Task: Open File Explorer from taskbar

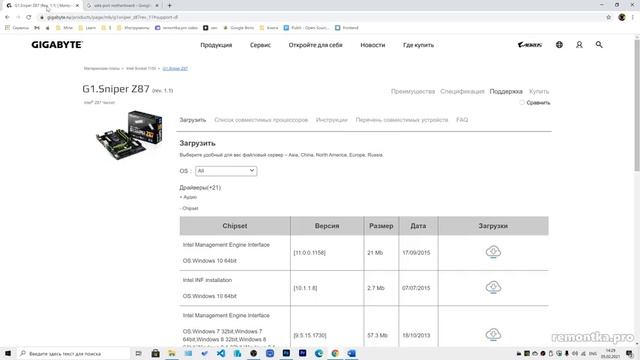Action: click(x=172, y=353)
